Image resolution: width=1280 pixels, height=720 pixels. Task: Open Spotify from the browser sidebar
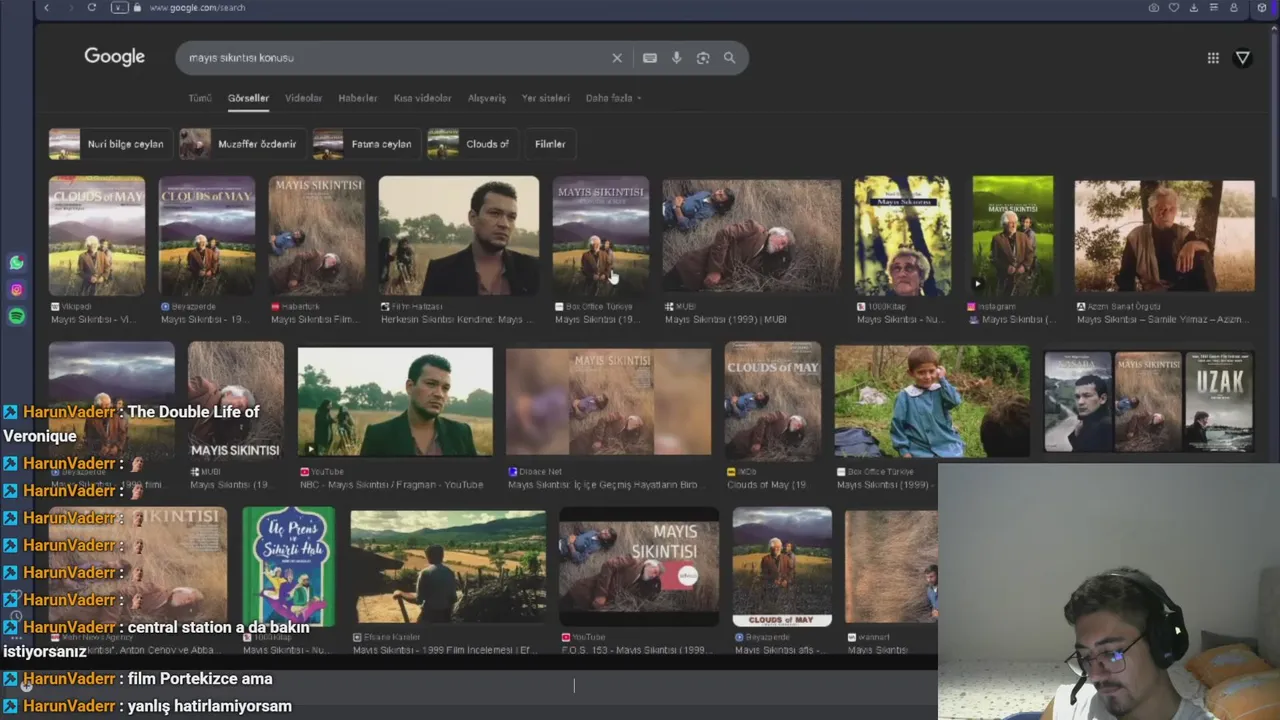coord(16,316)
